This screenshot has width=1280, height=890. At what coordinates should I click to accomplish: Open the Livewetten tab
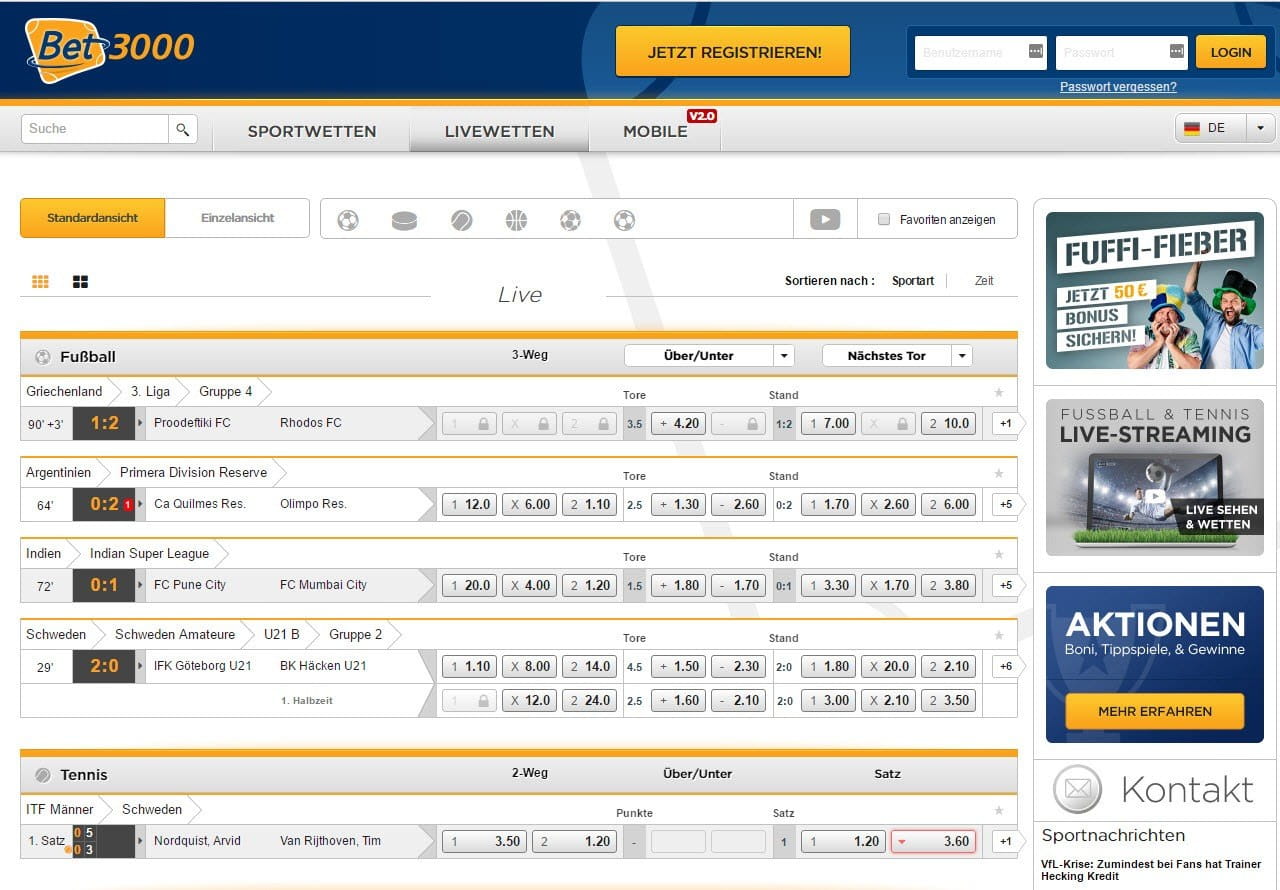pyautogui.click(x=499, y=131)
